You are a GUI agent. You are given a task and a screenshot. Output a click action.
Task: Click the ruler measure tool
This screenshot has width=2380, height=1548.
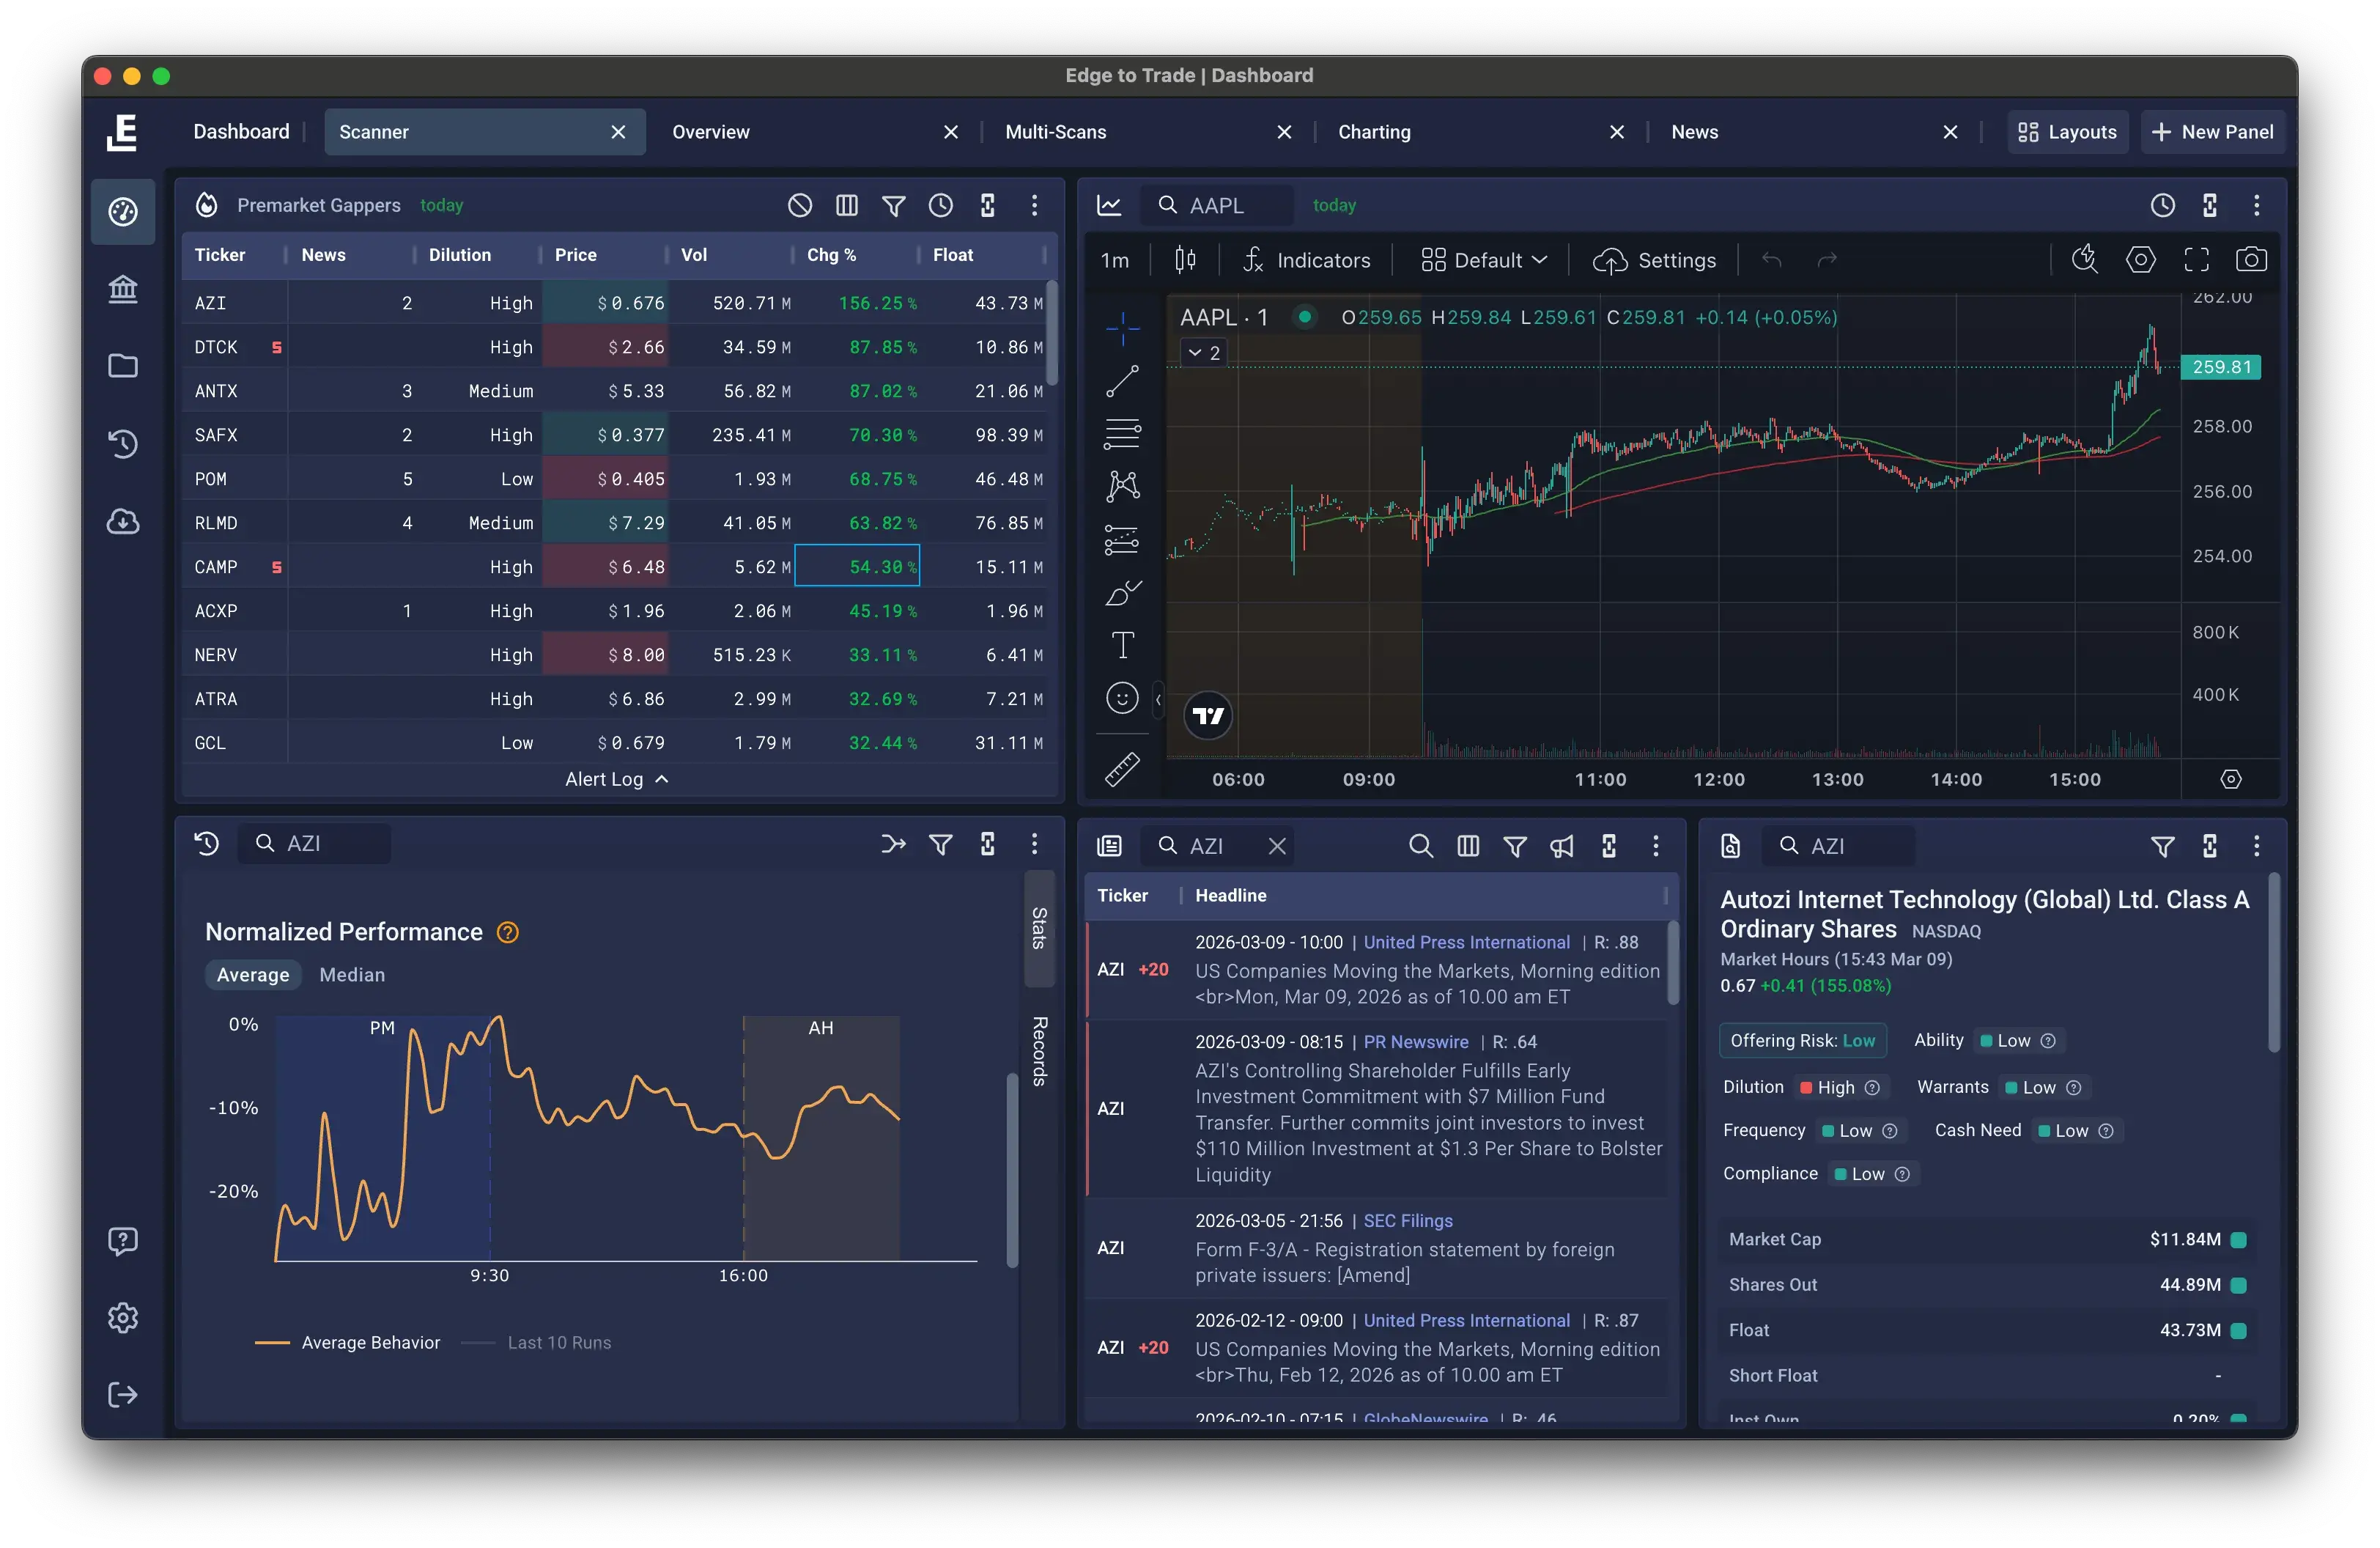point(1122,769)
